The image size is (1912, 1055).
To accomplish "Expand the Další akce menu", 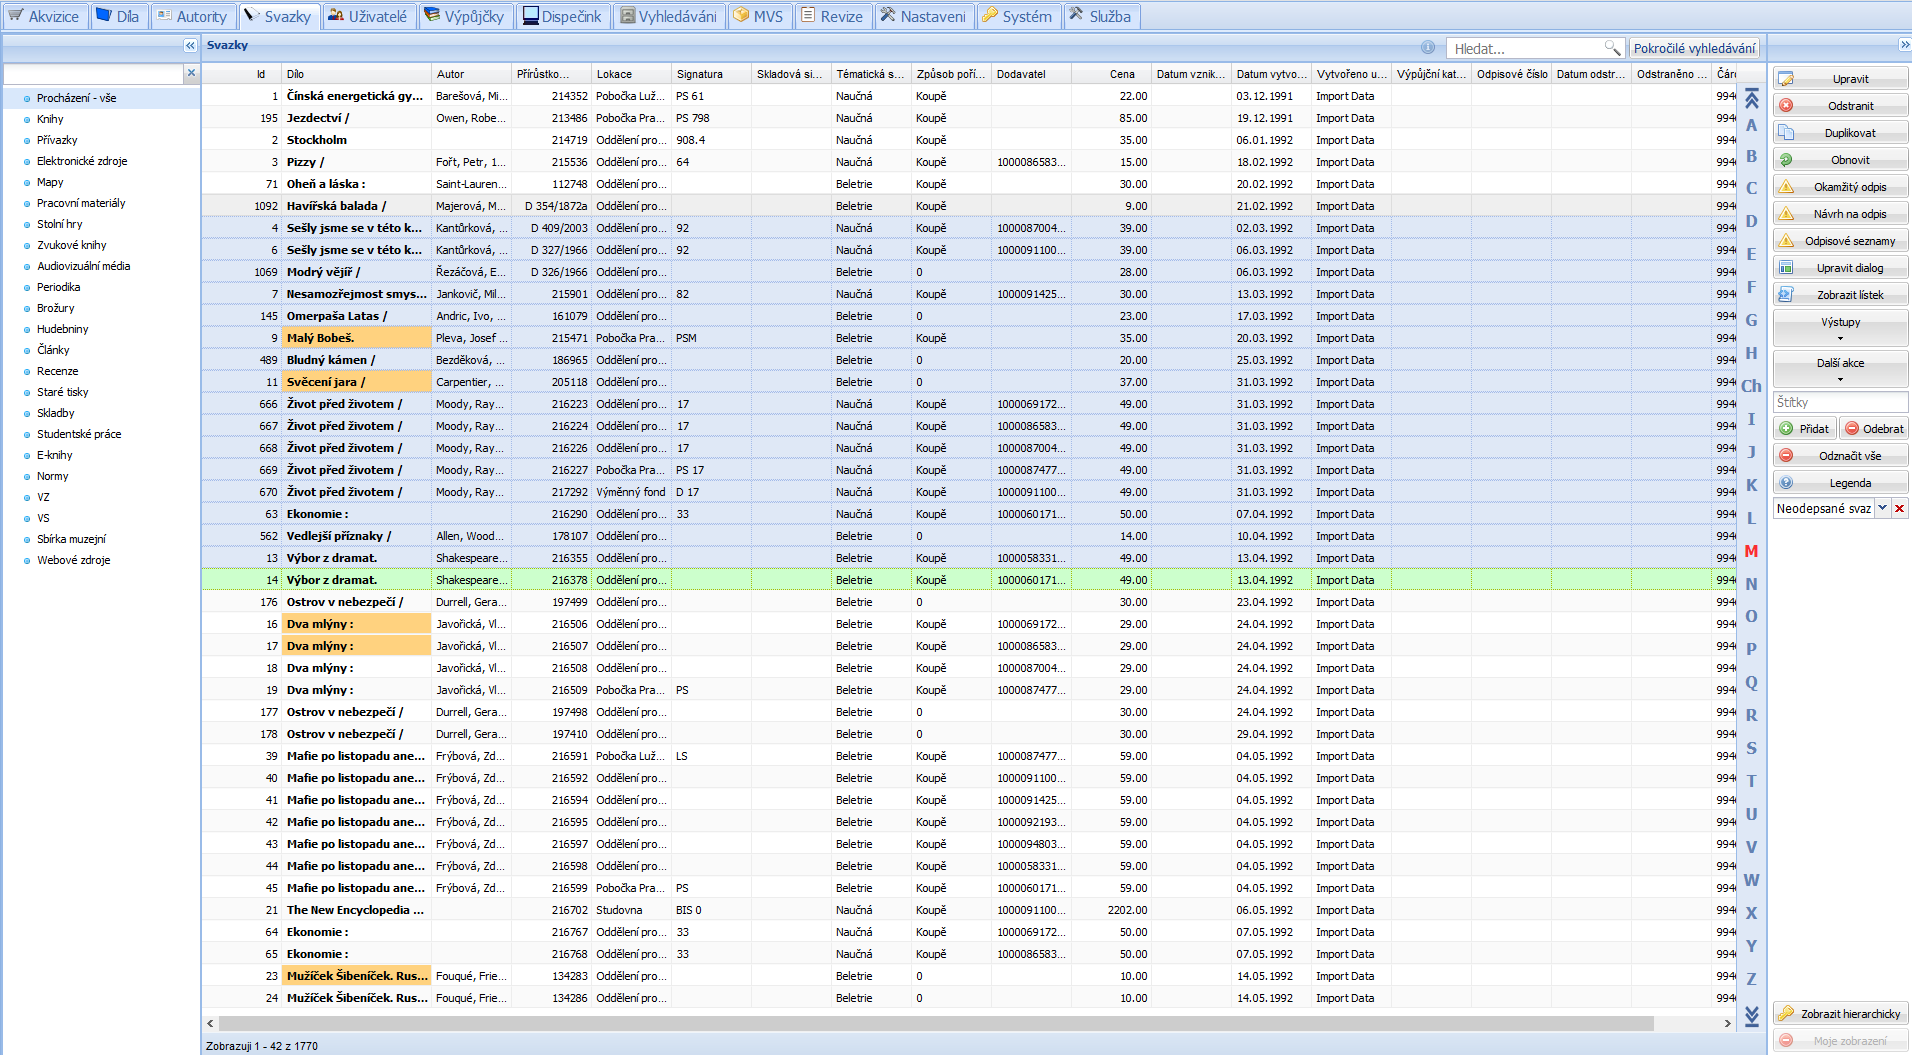I will [1840, 369].
